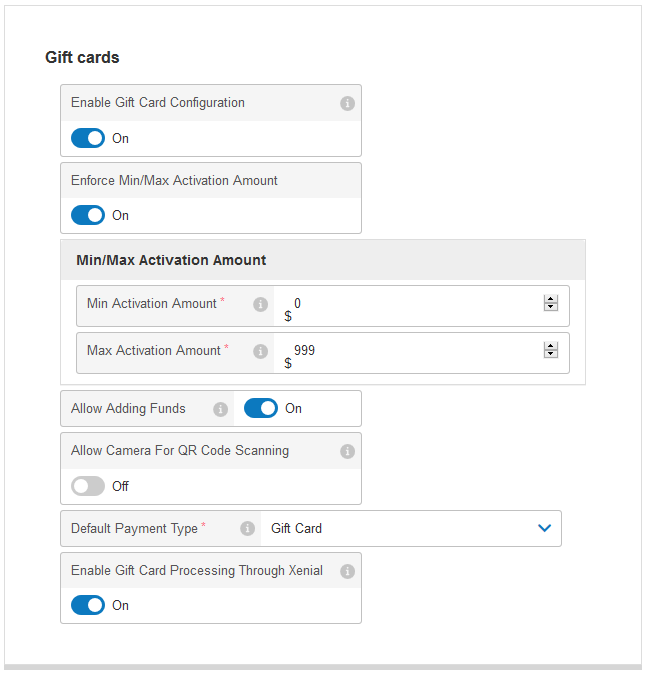Image resolution: width=647 pixels, height=678 pixels.
Task: Enable Allow Camera For QR Code Scanning
Action: pyautogui.click(x=88, y=486)
